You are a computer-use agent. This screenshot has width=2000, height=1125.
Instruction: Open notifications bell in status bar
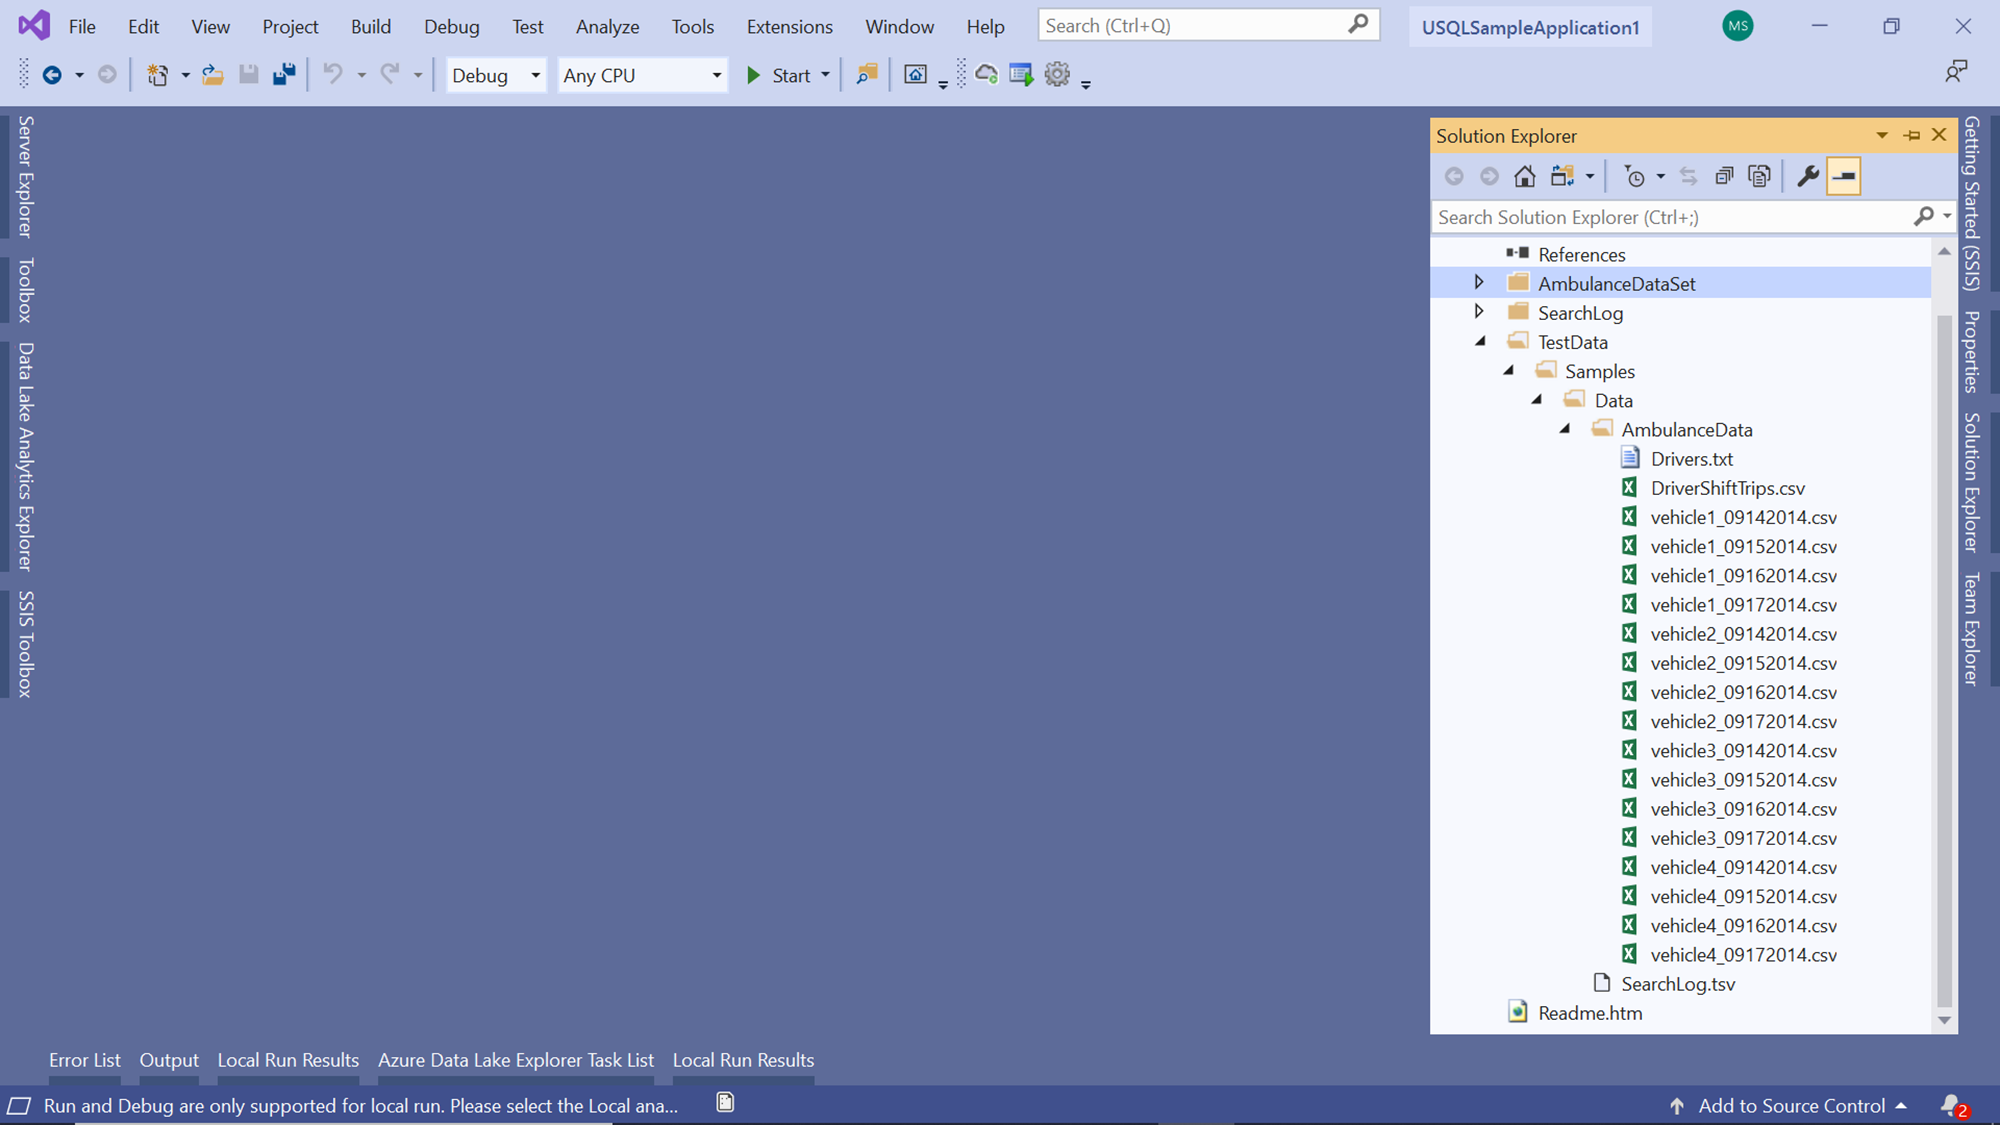tap(1951, 1105)
